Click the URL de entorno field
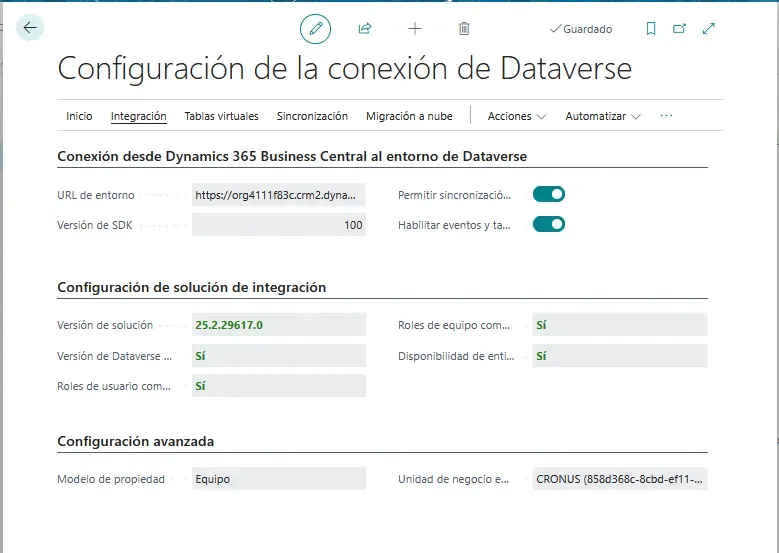Image resolution: width=779 pixels, height=553 pixels. point(279,195)
